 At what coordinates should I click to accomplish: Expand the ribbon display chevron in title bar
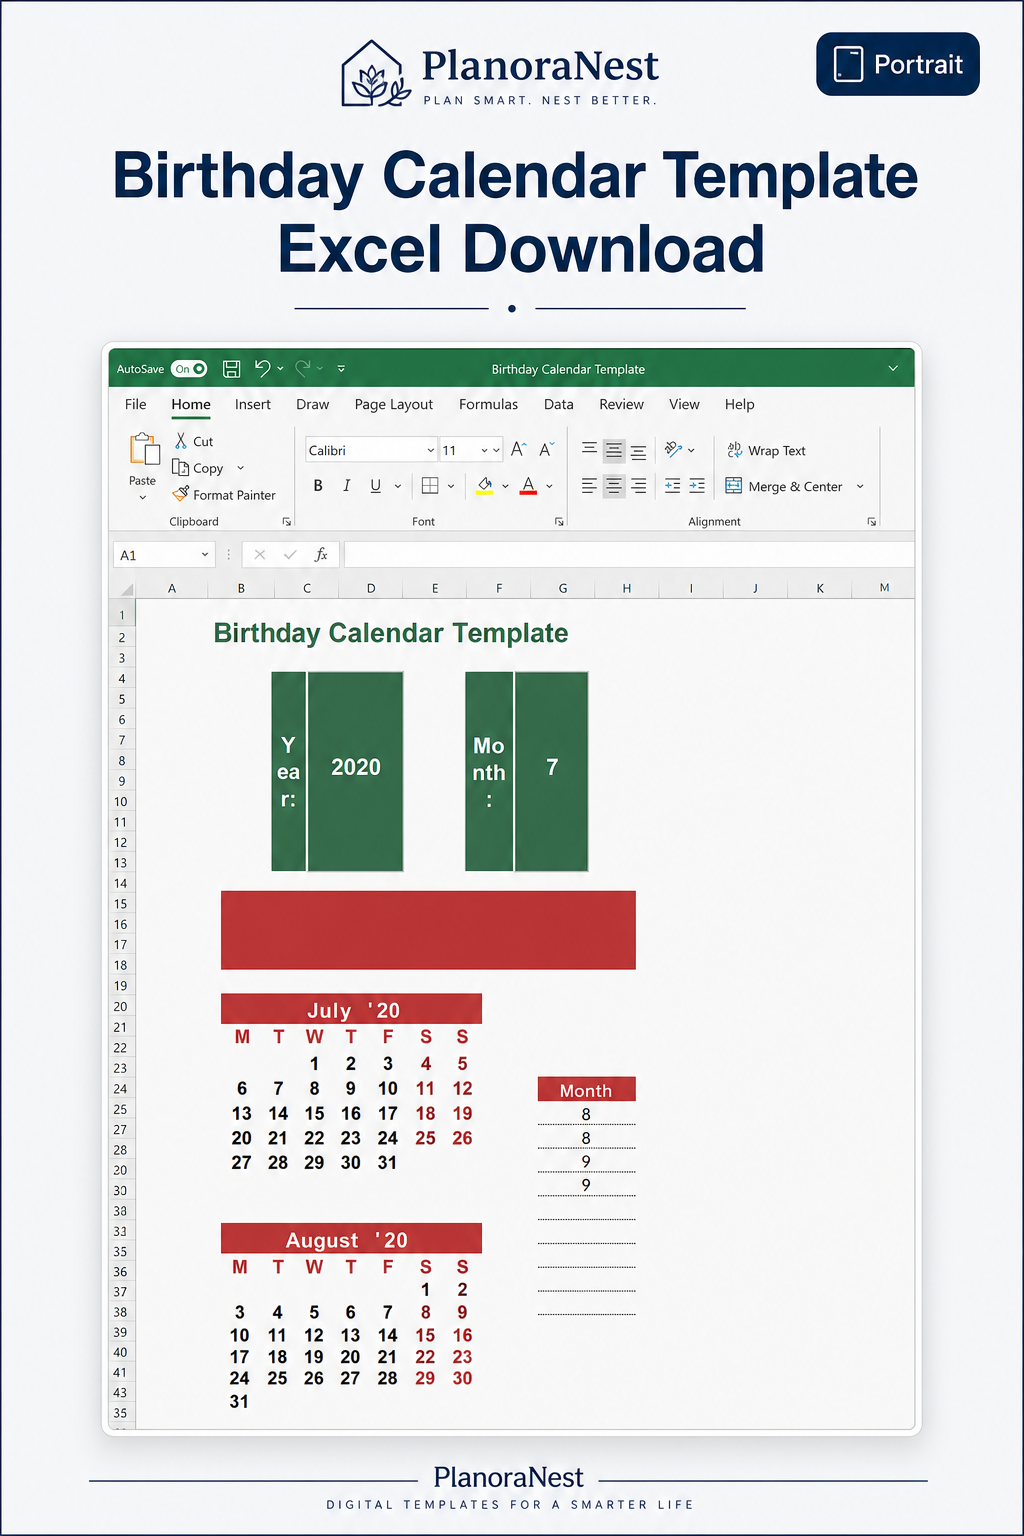tap(893, 369)
